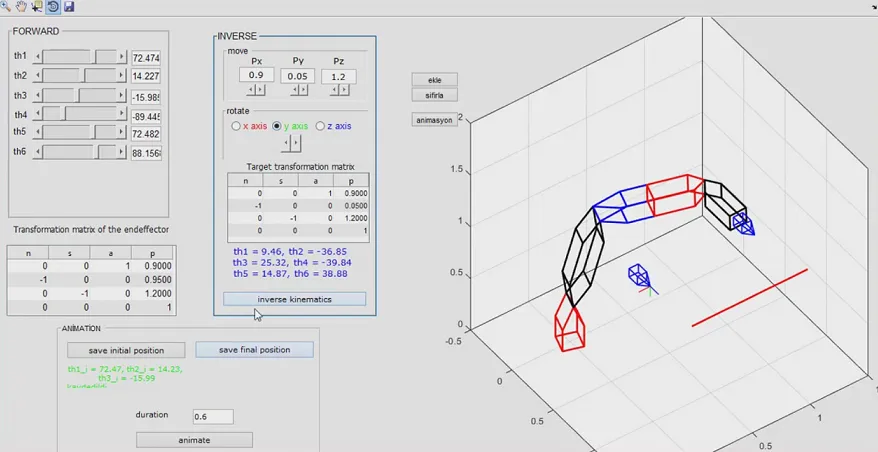
Task: Click th4 value field -89.445
Action: pyautogui.click(x=146, y=117)
